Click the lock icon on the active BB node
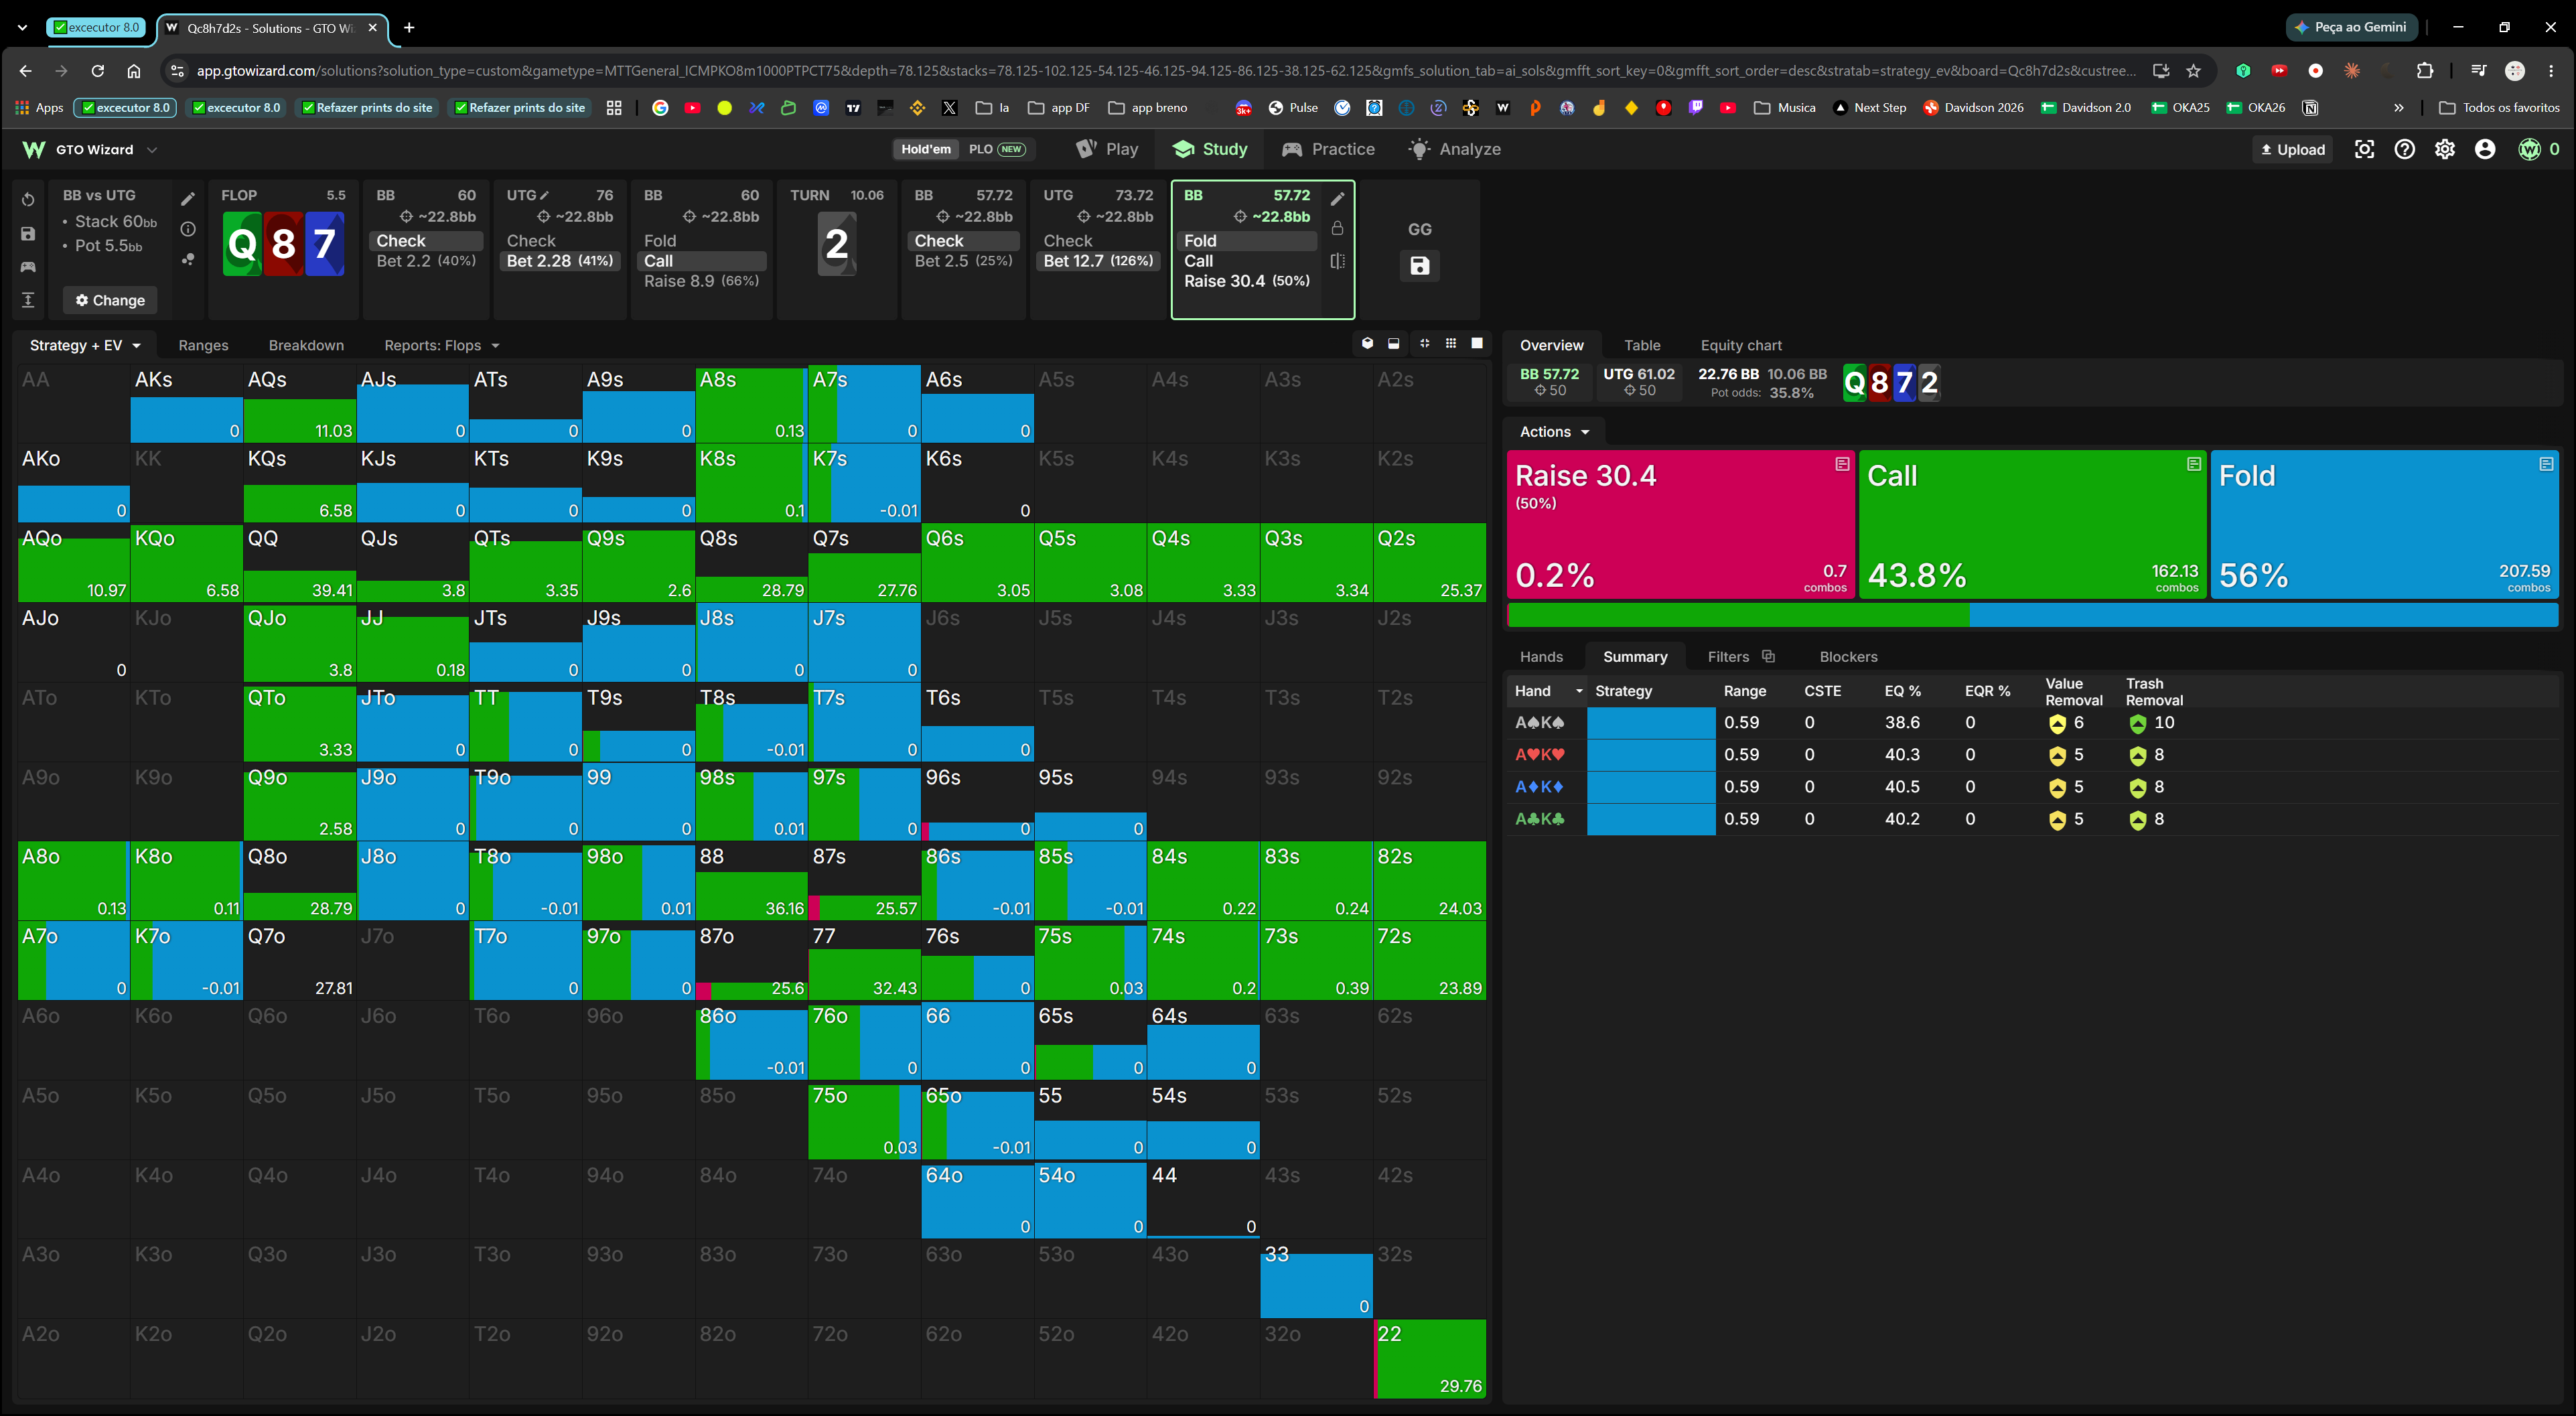Viewport: 2576px width, 1416px height. point(1337,229)
